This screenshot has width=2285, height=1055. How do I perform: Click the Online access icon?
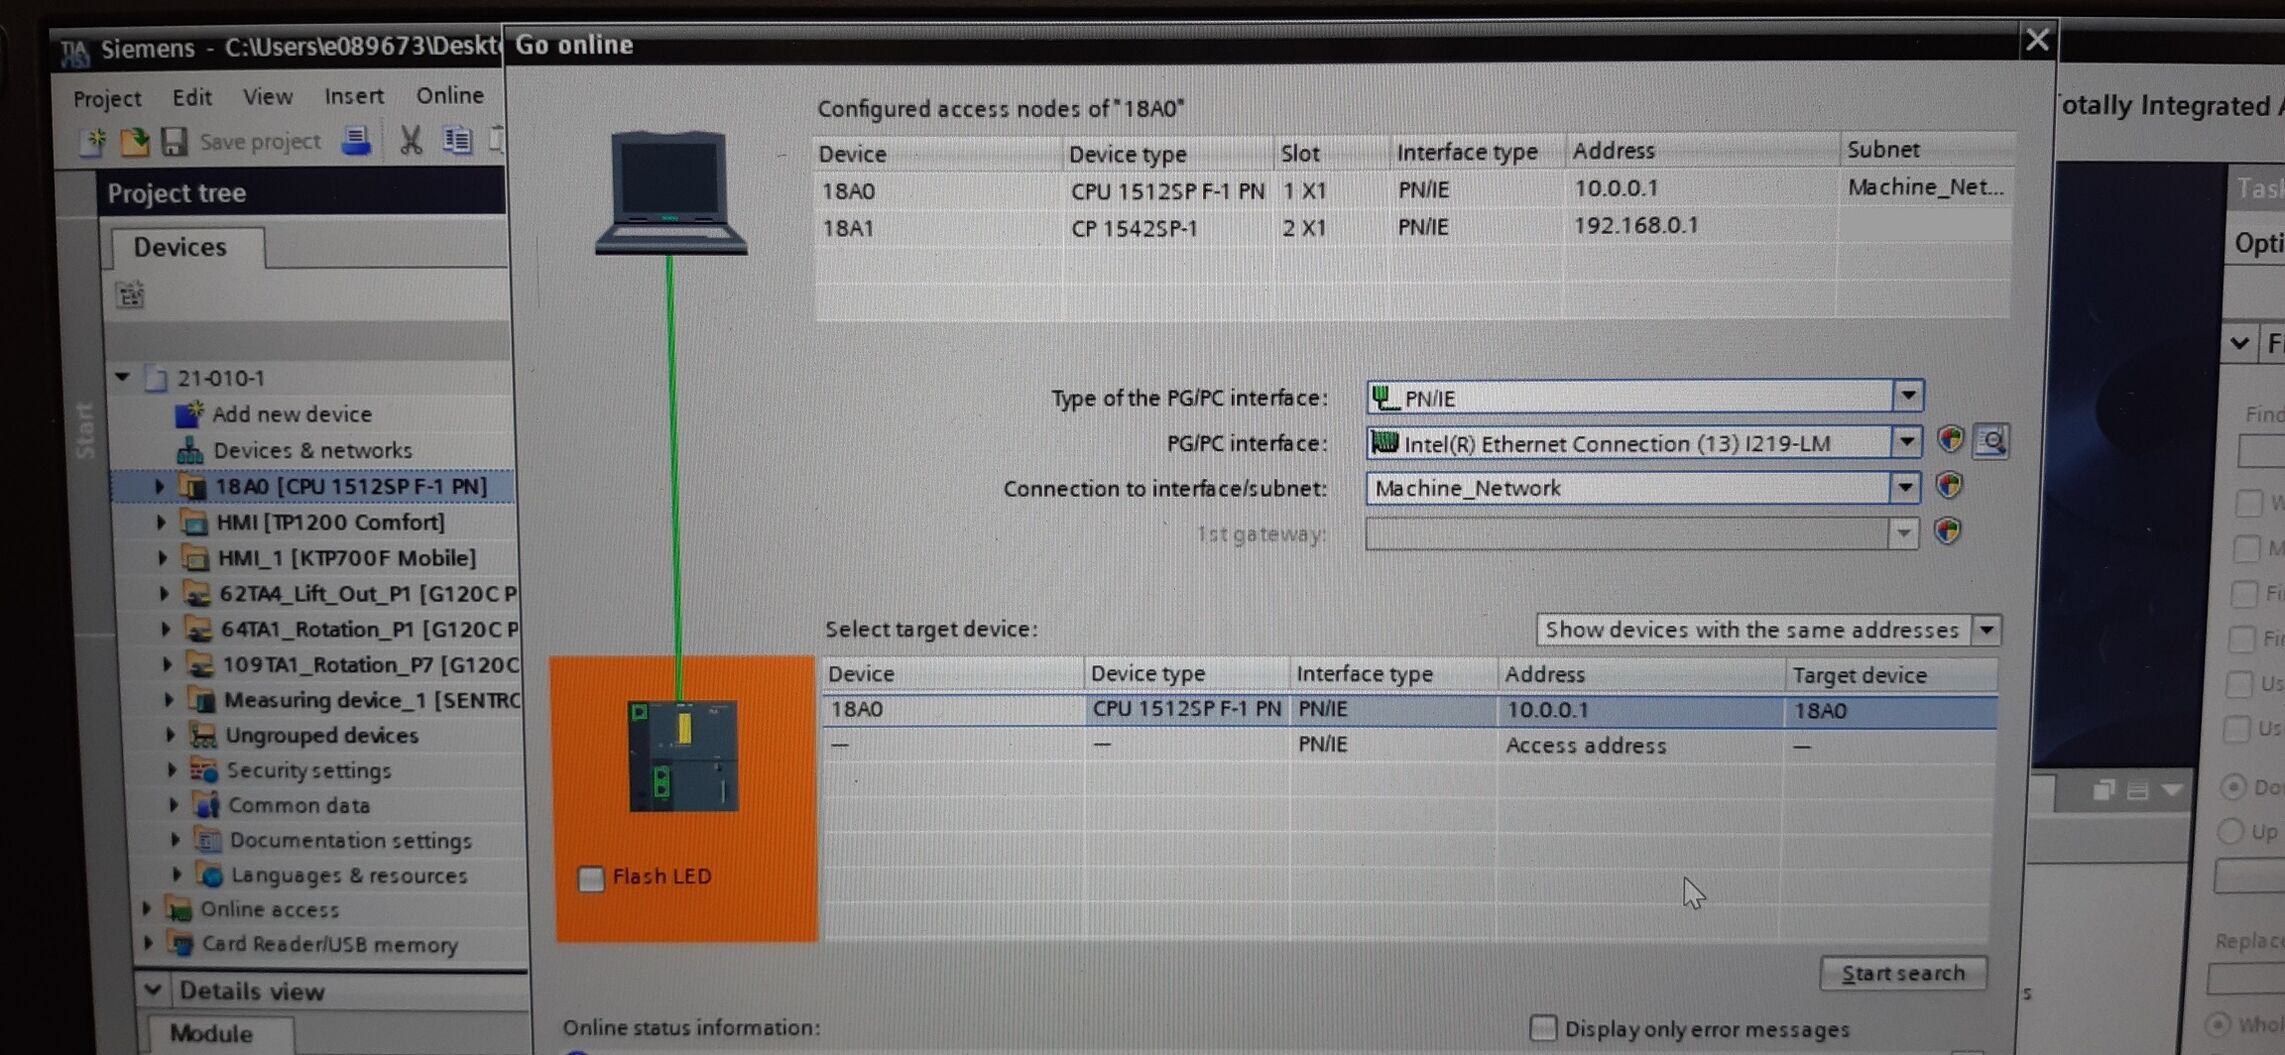click(179, 909)
